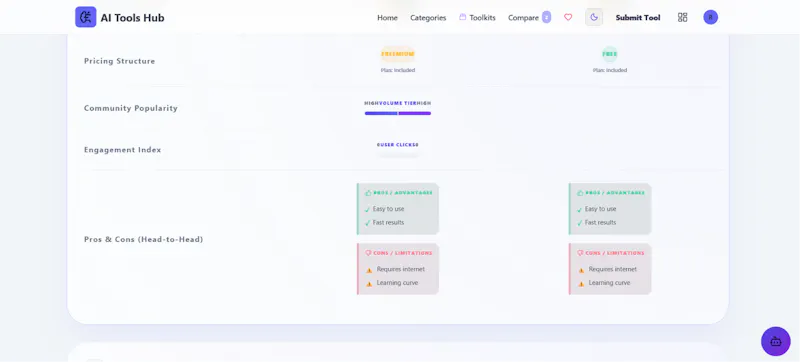This screenshot has height=362, width=800.
Task: Click 'Plan: Included' under the FREE badge
Action: click(x=610, y=70)
